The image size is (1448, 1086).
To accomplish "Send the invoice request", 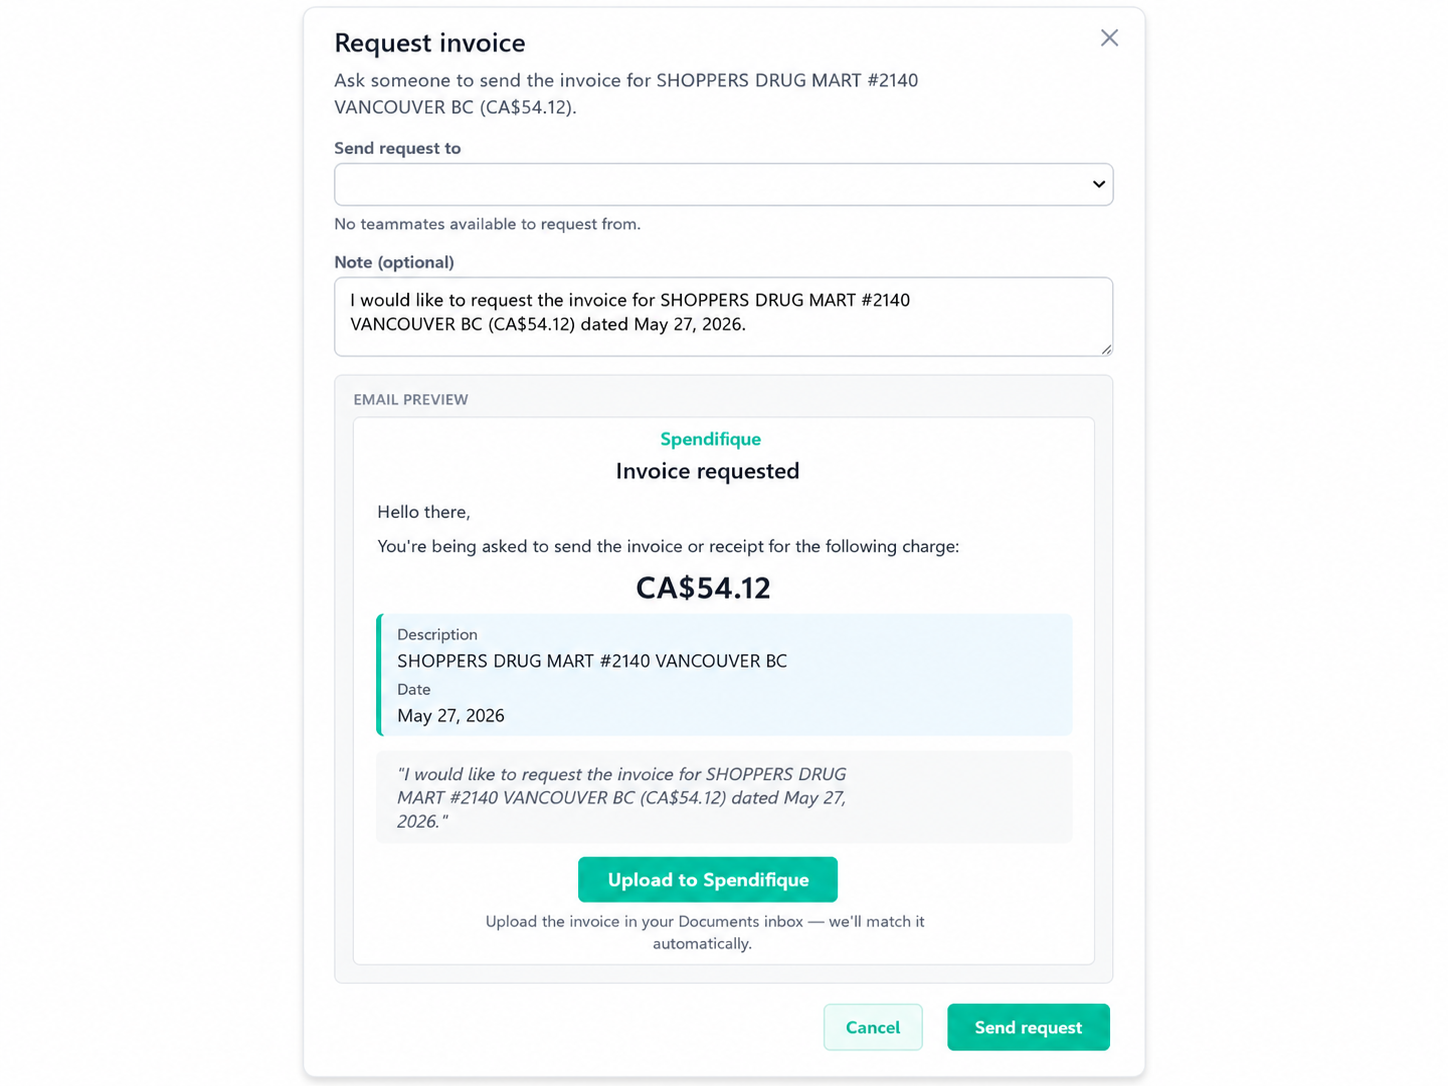I will (x=1028, y=1027).
